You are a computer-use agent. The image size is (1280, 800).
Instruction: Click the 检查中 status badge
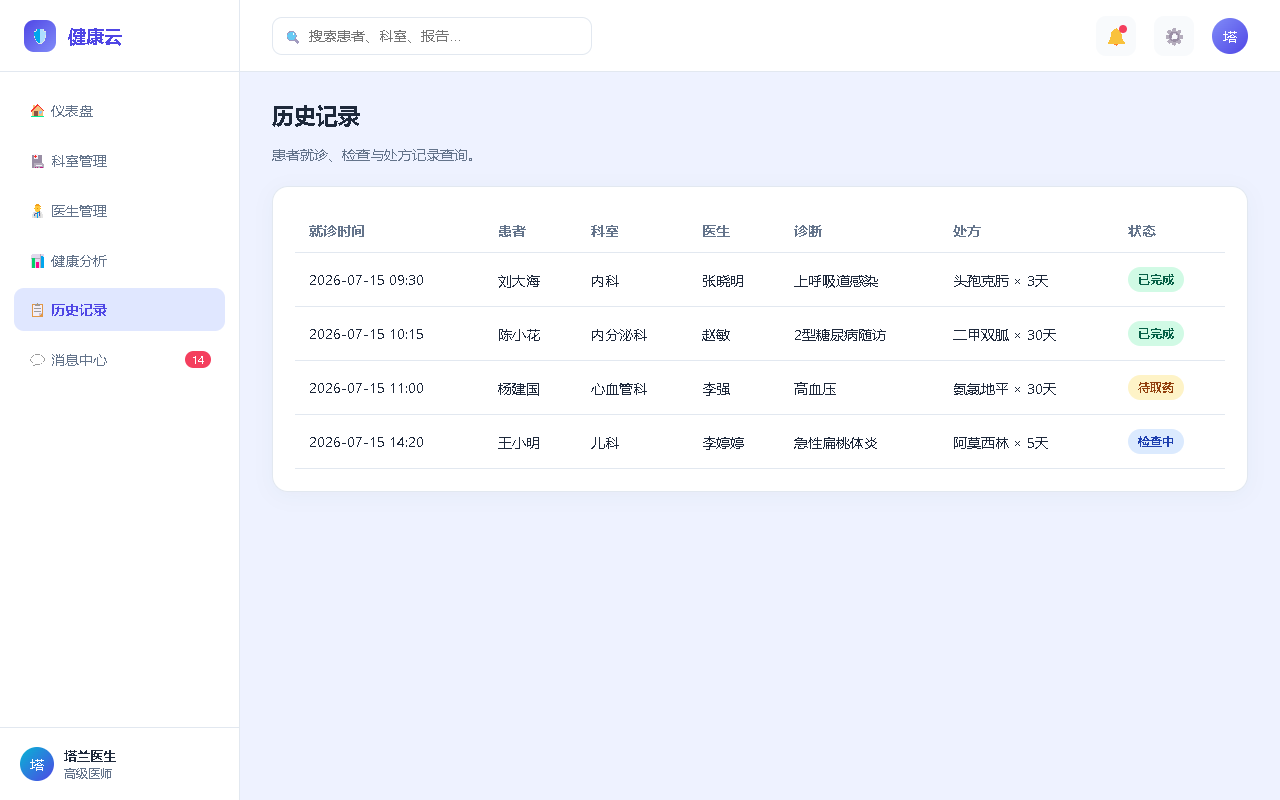1156,442
